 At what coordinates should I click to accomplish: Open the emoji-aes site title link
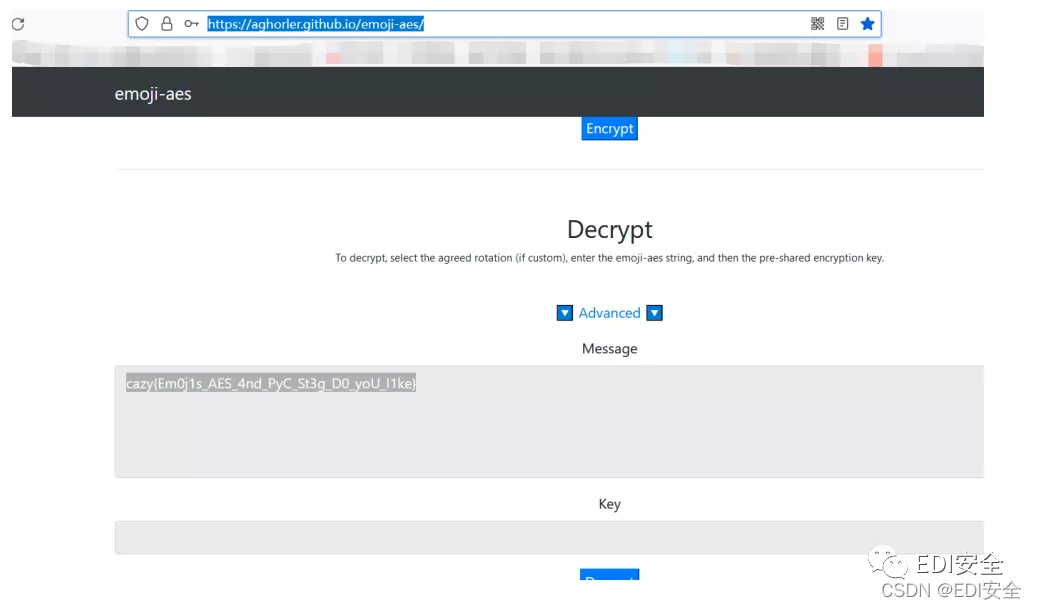click(x=153, y=94)
